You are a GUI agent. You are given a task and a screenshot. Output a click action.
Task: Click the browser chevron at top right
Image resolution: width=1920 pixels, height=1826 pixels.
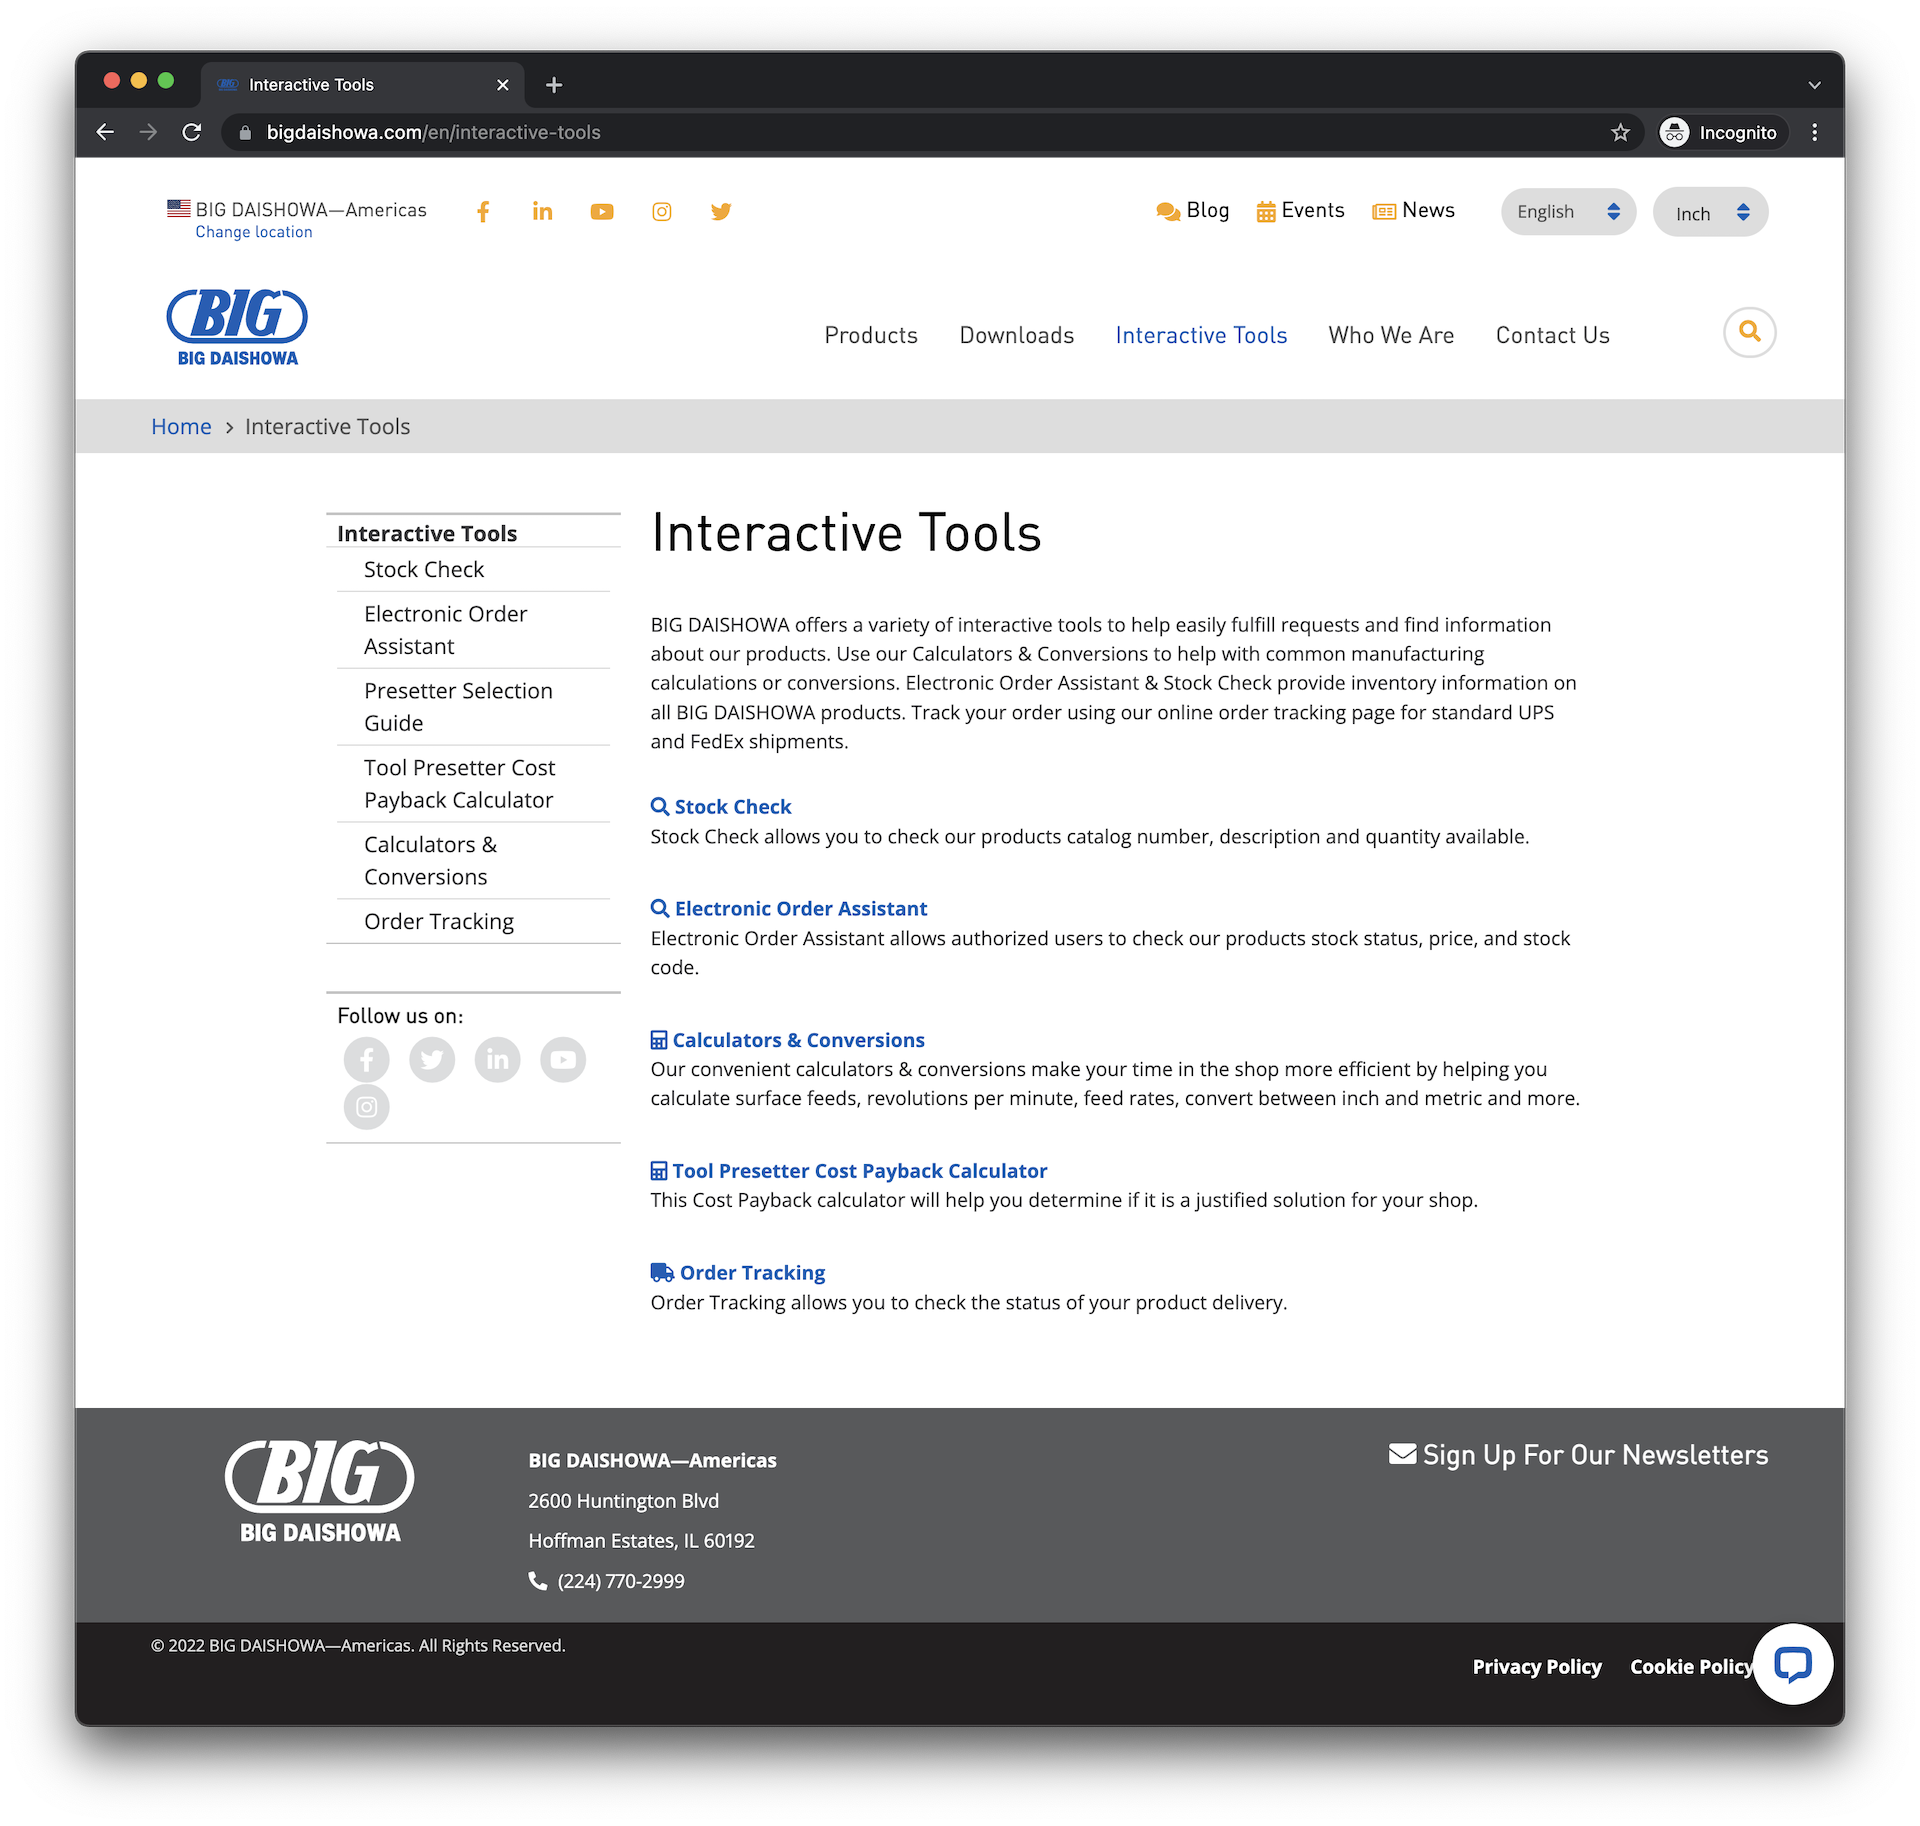point(1815,84)
